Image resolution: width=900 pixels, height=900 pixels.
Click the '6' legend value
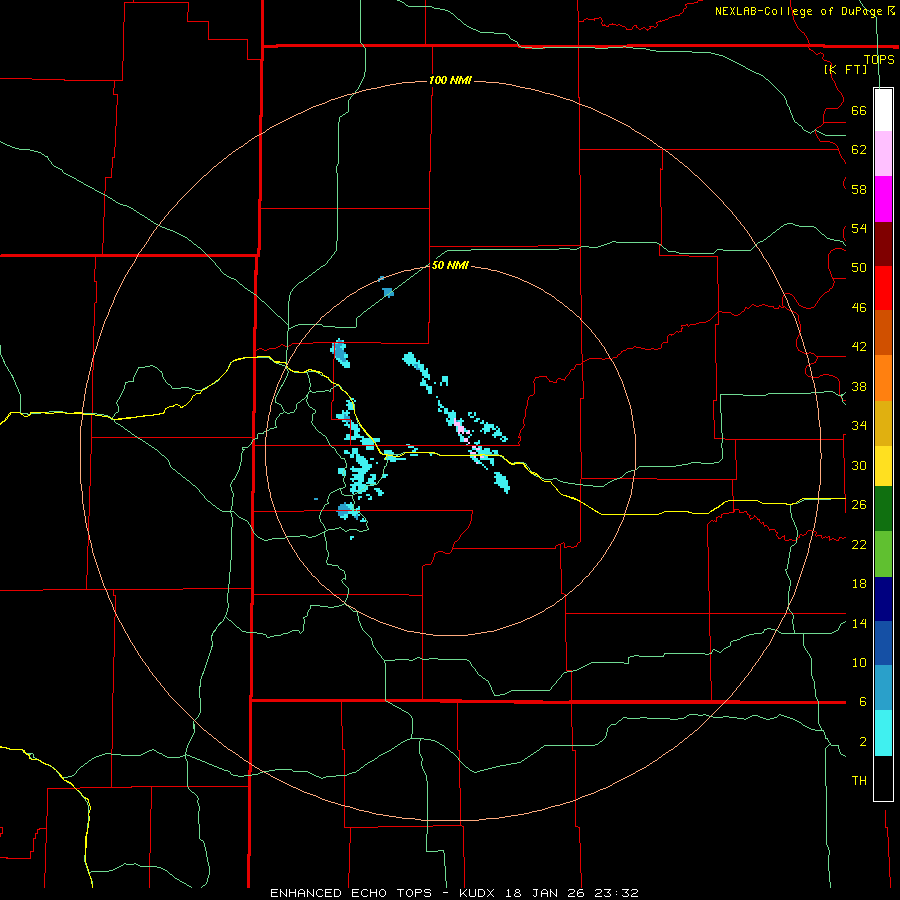tap(863, 701)
